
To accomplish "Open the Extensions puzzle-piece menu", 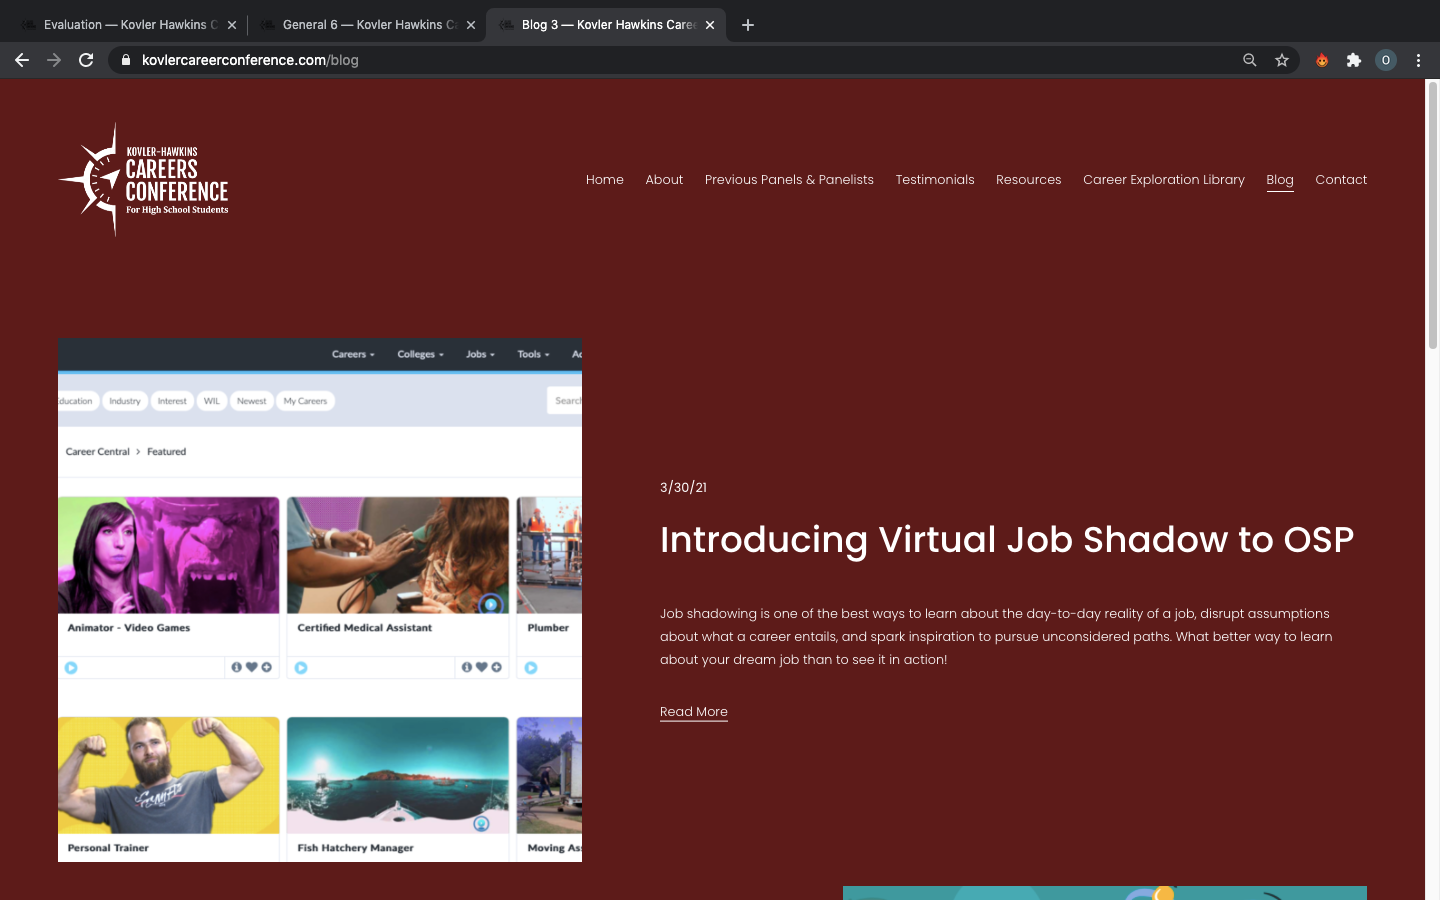I will pyautogui.click(x=1354, y=60).
